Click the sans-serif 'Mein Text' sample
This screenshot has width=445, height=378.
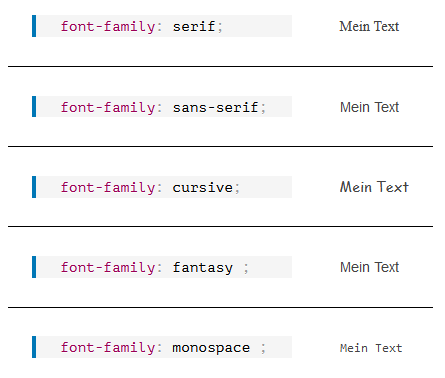[369, 107]
